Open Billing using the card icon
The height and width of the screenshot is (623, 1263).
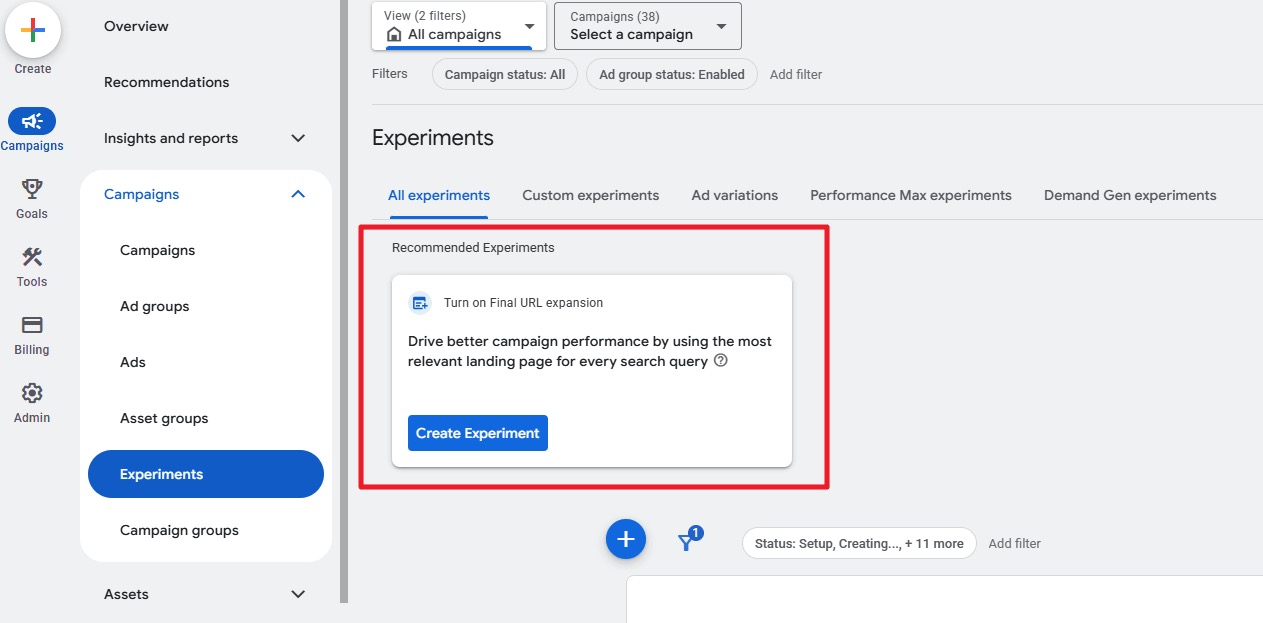pyautogui.click(x=31, y=326)
